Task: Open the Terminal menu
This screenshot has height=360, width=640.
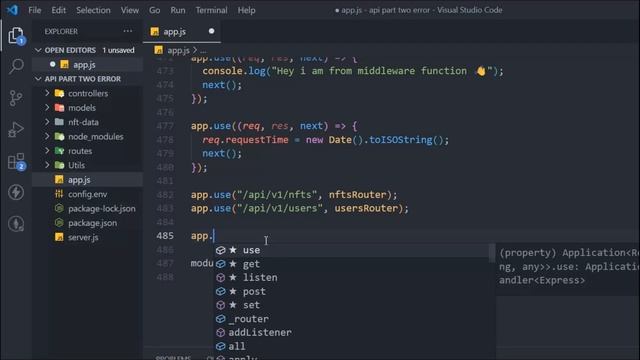Action: (211, 10)
